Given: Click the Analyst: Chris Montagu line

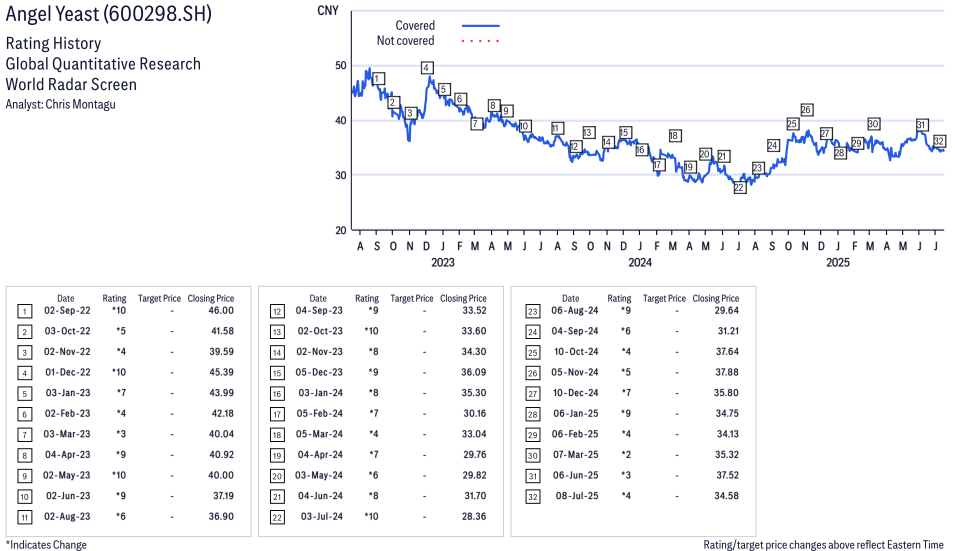Looking at the screenshot, I should click(60, 104).
